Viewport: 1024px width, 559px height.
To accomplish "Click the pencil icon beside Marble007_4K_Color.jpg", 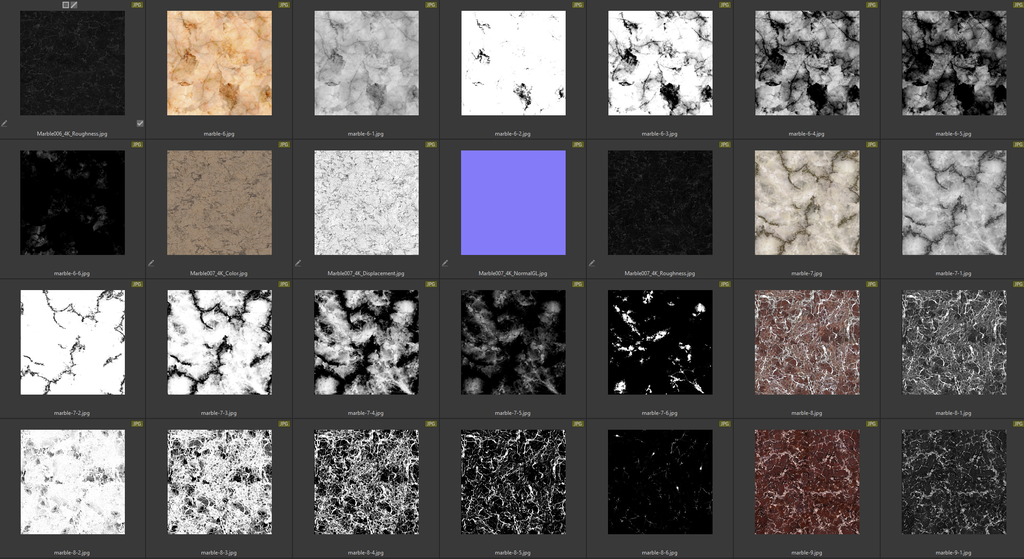I will (152, 263).
